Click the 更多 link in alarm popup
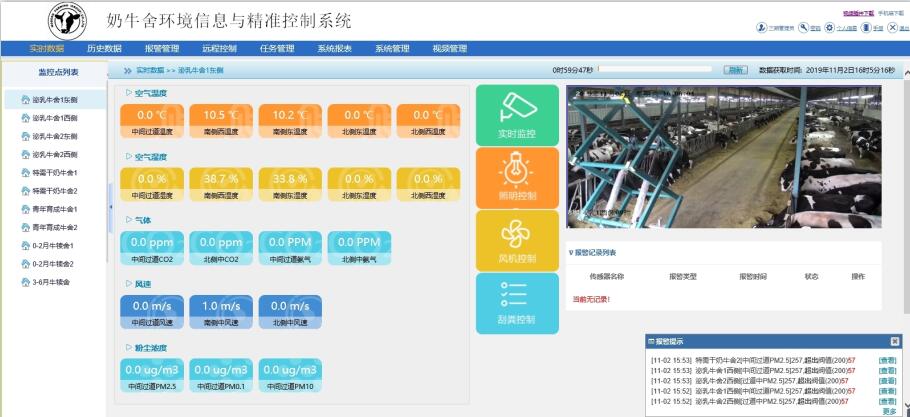The height and width of the screenshot is (417, 910). pyautogui.click(x=889, y=411)
